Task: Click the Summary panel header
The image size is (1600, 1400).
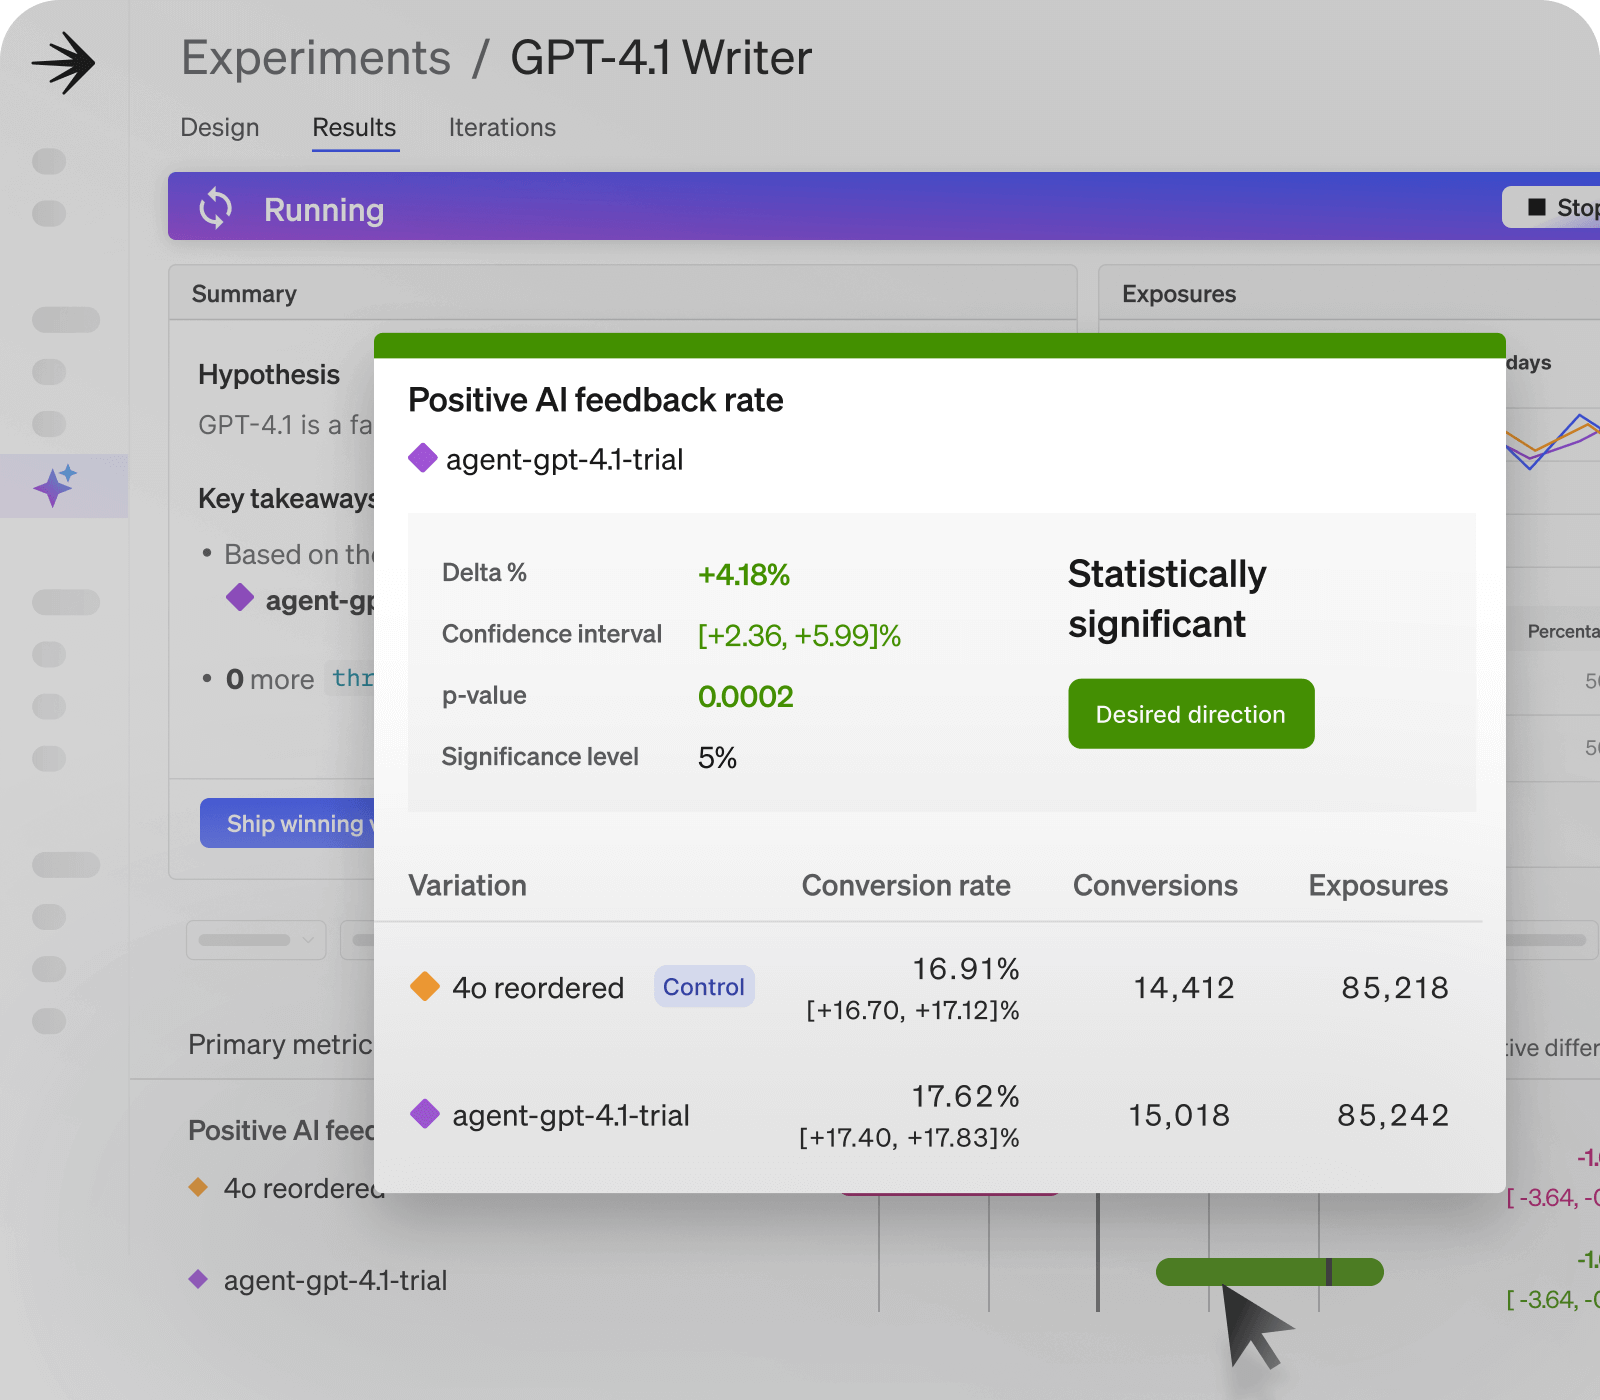Action: [x=622, y=293]
